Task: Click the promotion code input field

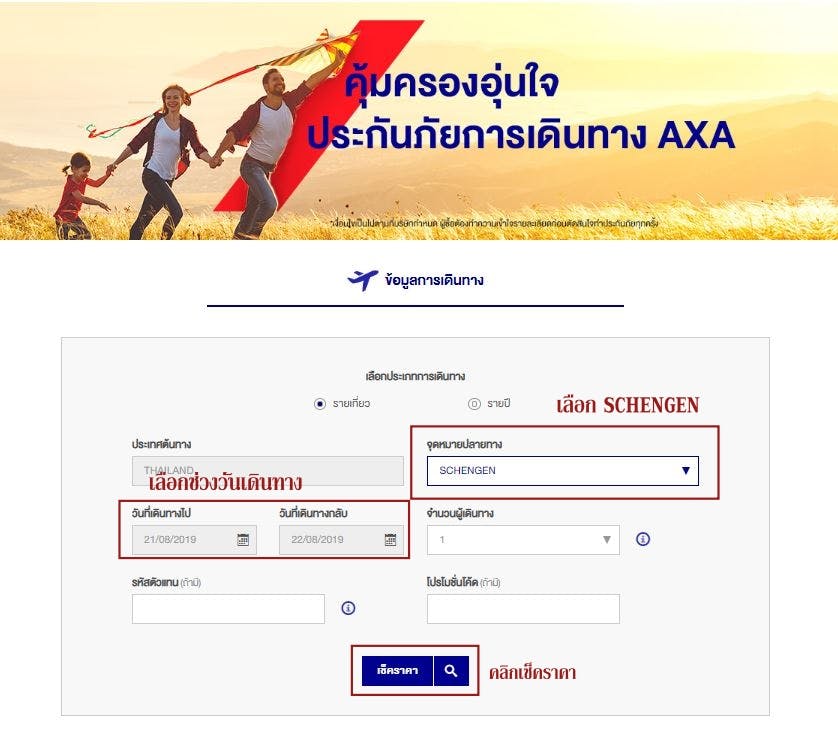Action: point(523,608)
